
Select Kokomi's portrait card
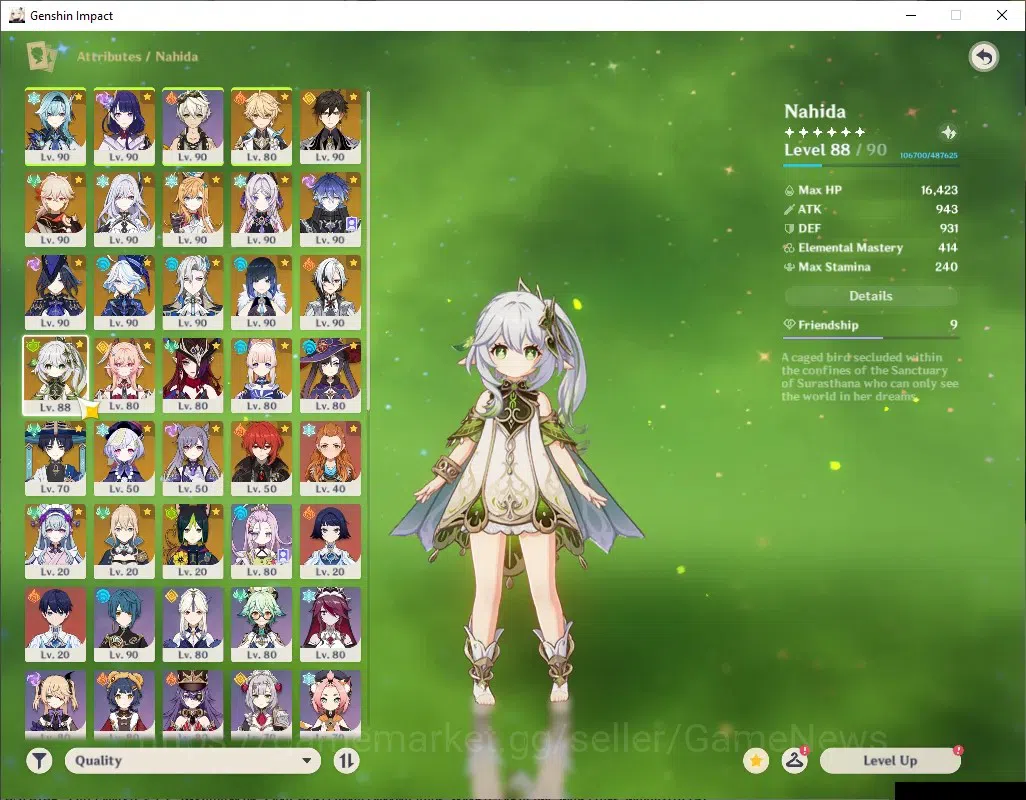coord(262,375)
